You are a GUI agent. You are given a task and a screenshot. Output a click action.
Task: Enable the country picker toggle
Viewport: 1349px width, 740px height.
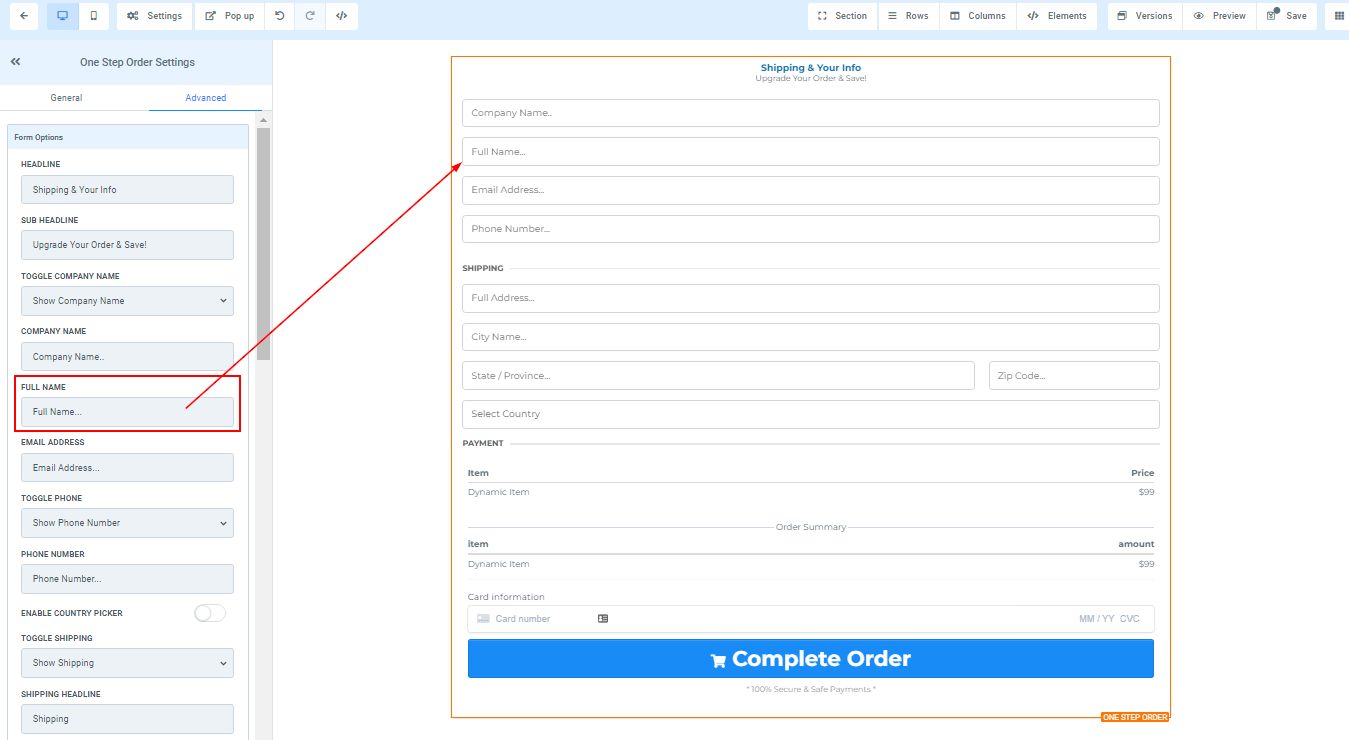[210, 613]
